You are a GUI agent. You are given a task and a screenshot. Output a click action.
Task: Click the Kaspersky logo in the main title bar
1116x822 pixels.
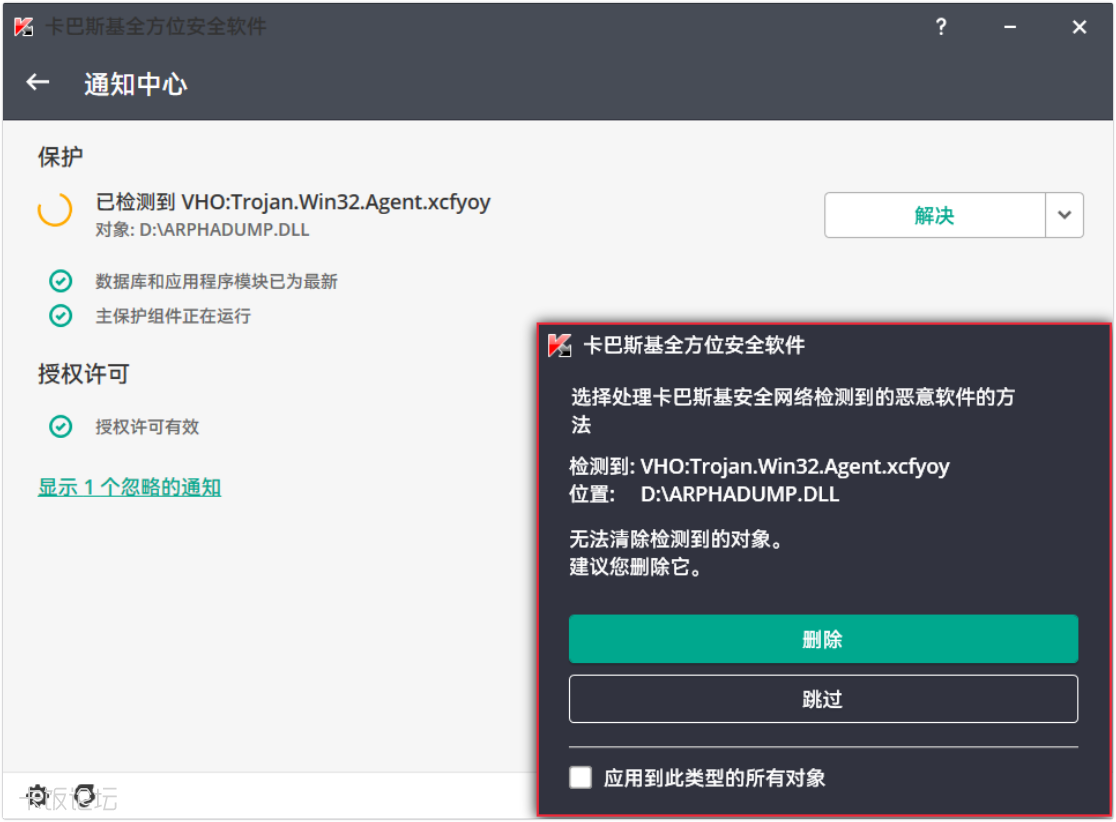click(x=23, y=27)
